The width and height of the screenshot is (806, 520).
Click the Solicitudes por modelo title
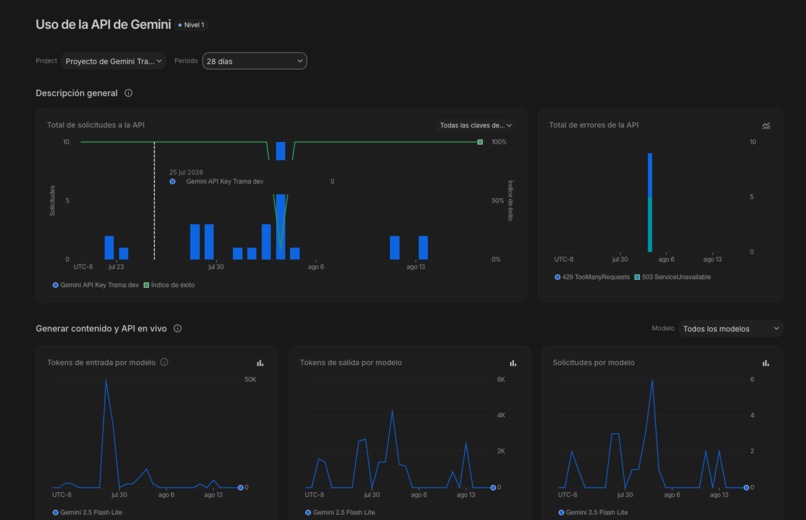[593, 363]
